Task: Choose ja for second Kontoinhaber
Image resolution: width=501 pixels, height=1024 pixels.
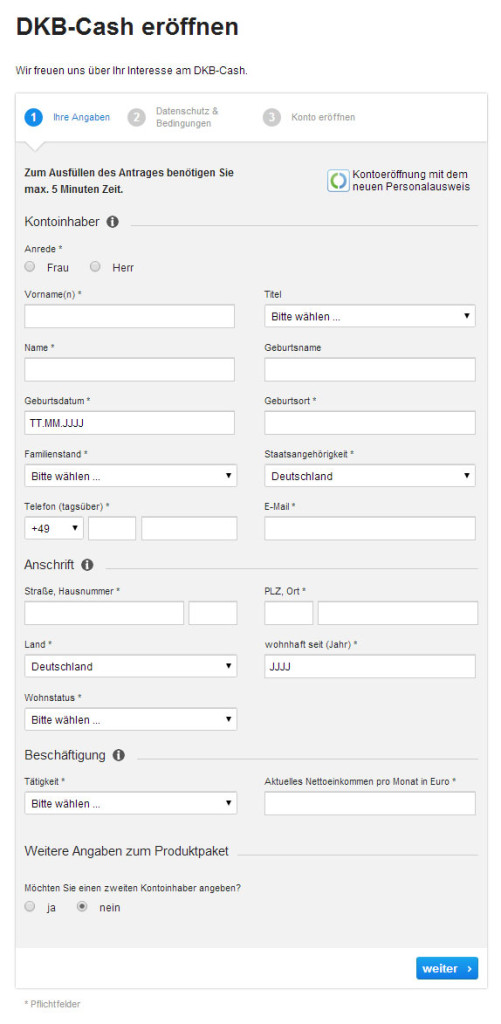Action: coord(29,906)
